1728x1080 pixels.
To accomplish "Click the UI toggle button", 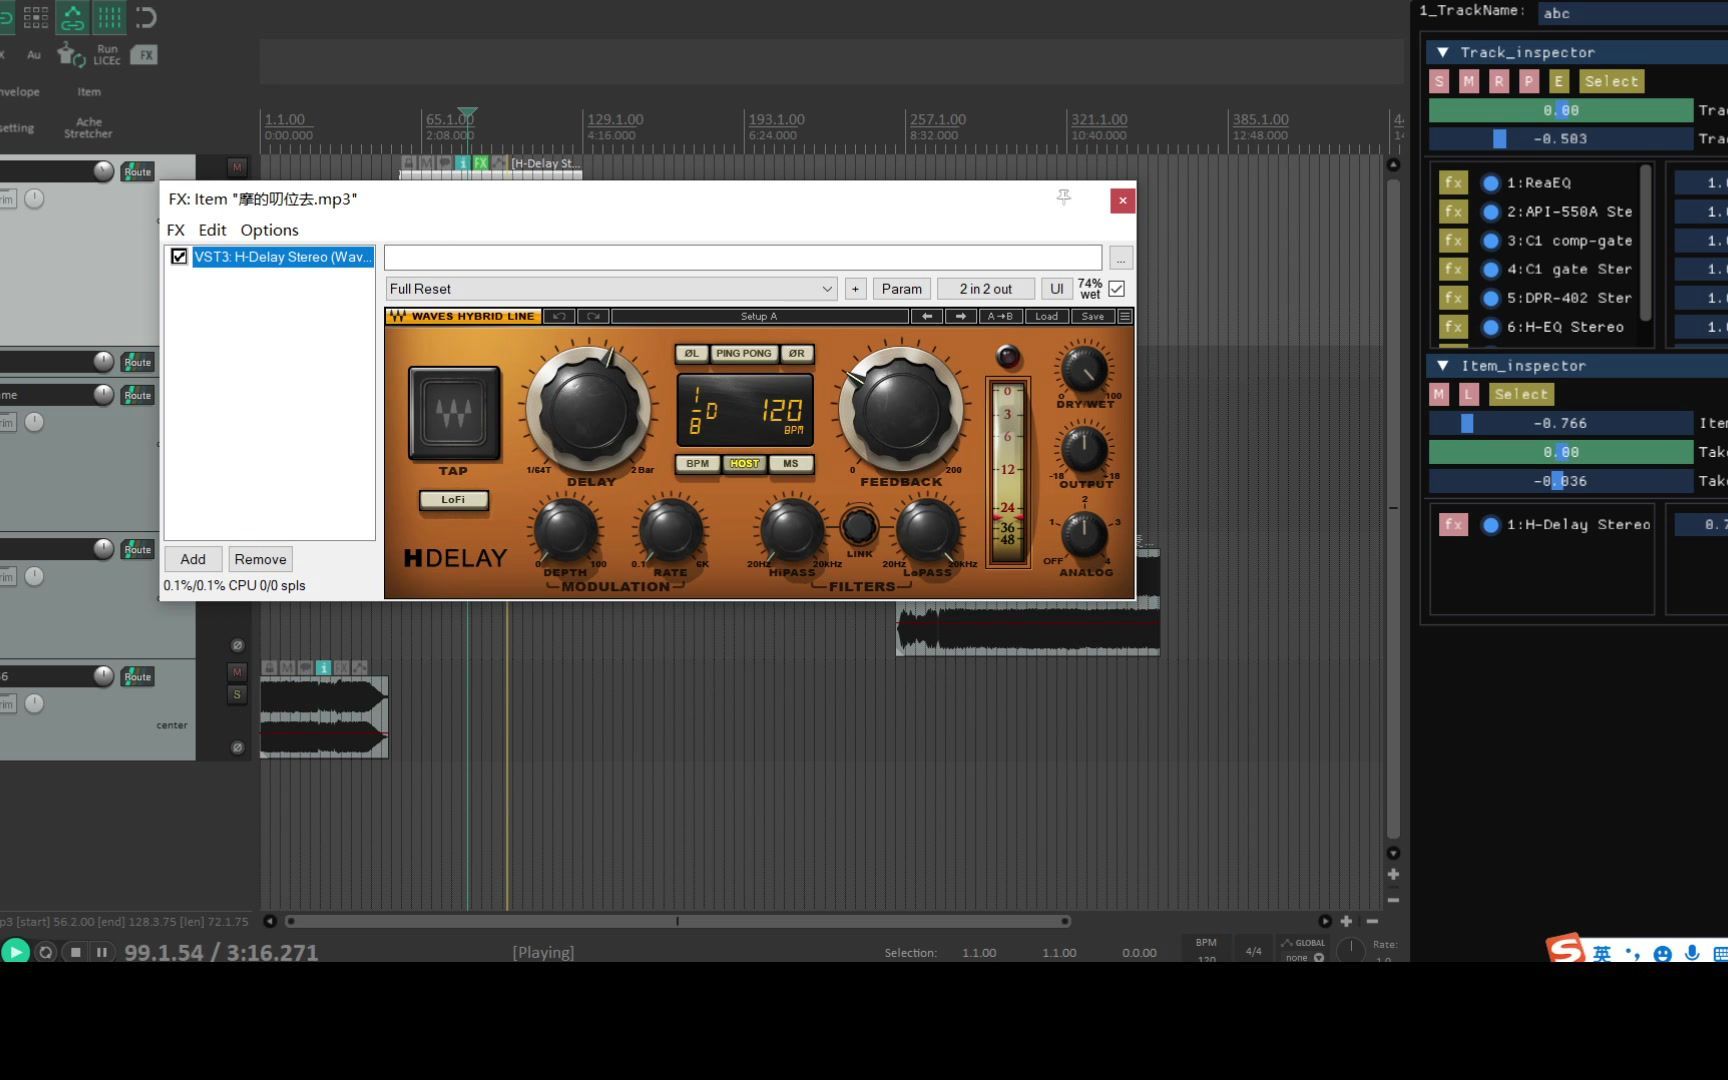I will [1056, 289].
